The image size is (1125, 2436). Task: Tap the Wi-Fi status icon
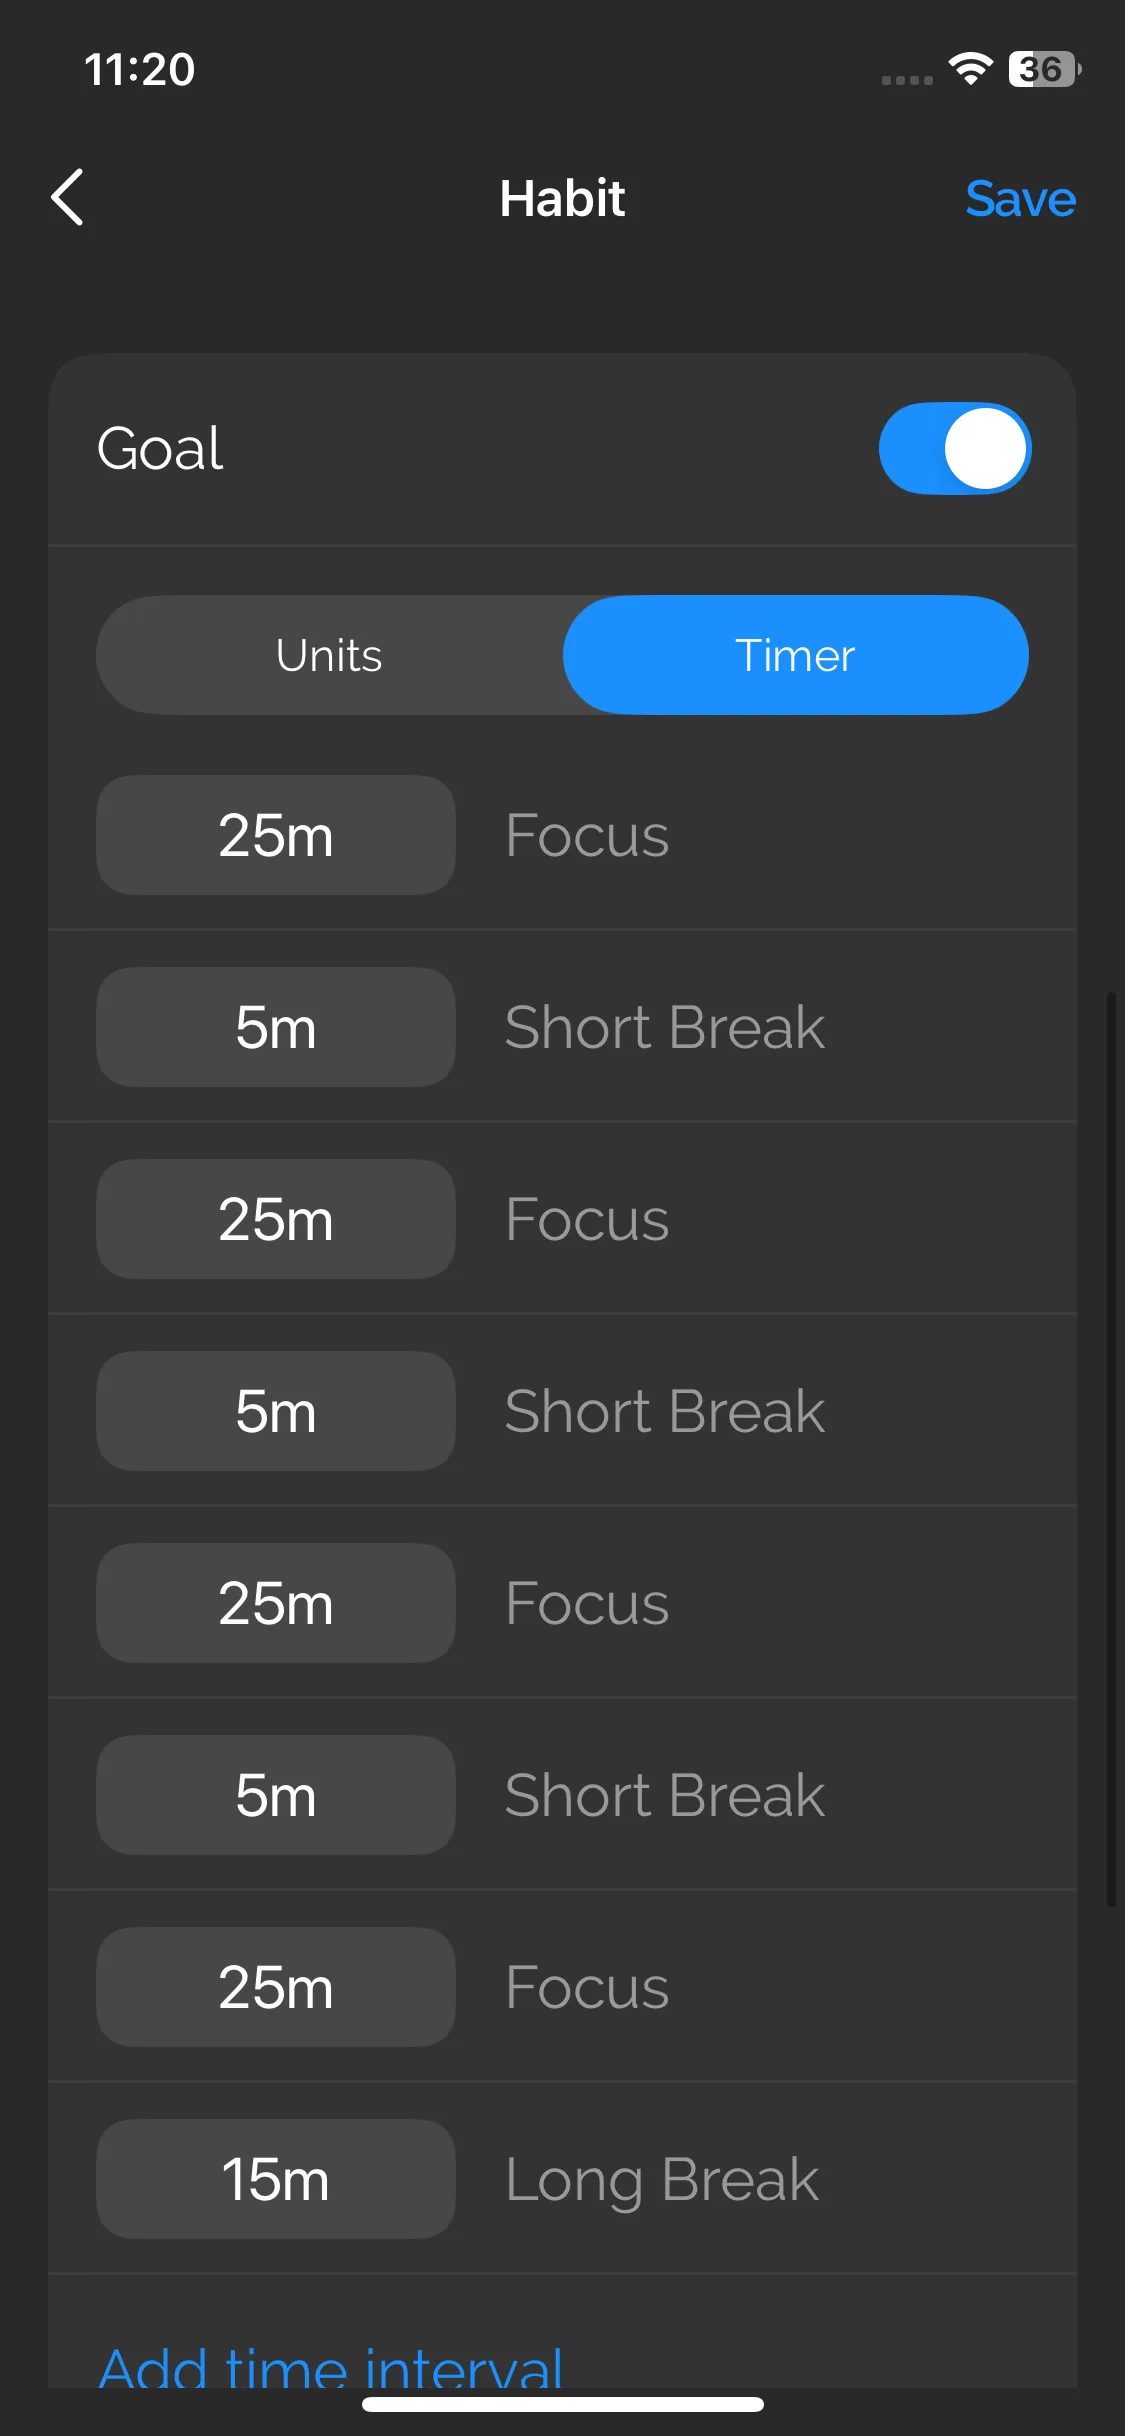point(970,69)
